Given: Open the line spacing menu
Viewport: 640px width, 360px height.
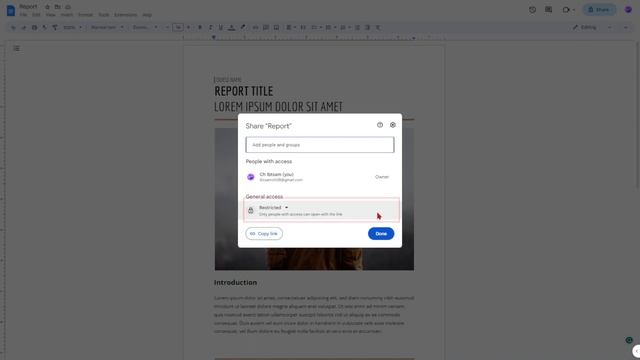Looking at the screenshot, I should (x=303, y=27).
